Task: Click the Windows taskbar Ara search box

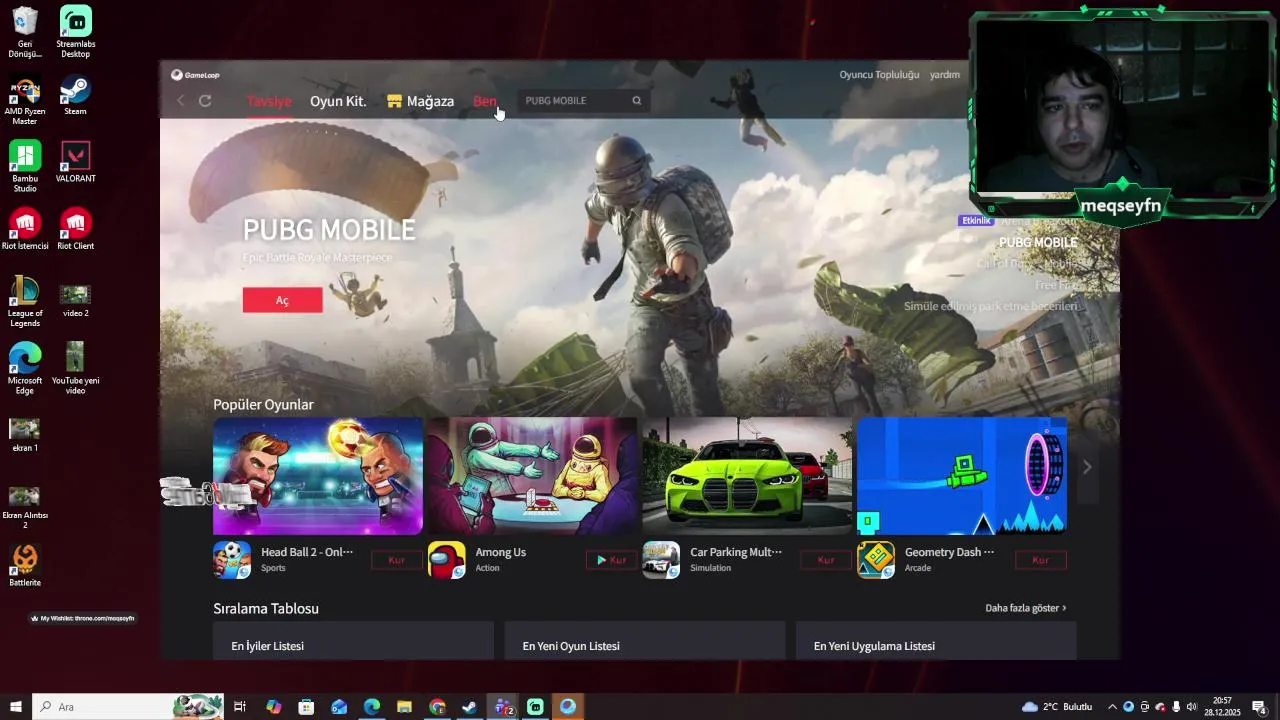Action: 128,707
